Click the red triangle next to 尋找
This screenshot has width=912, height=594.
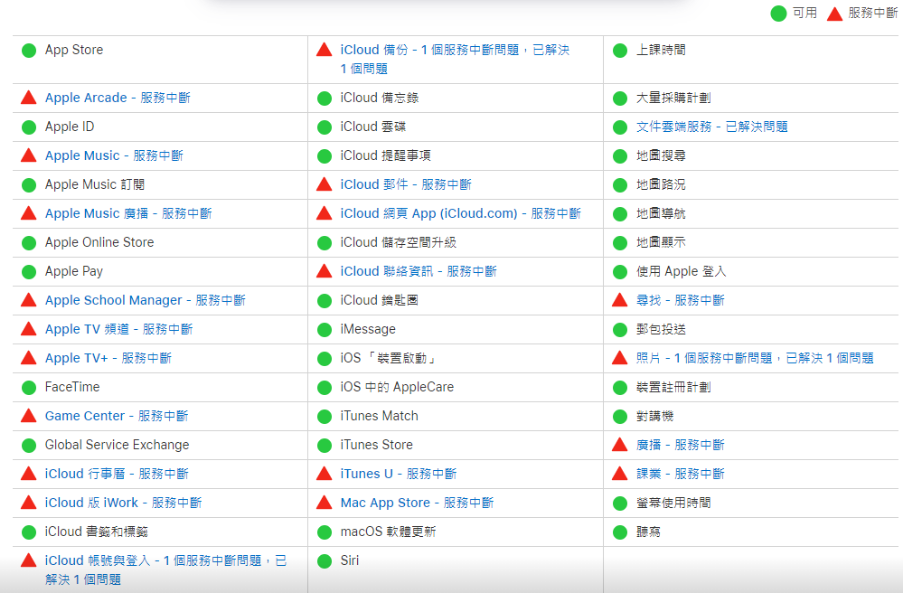(620, 300)
